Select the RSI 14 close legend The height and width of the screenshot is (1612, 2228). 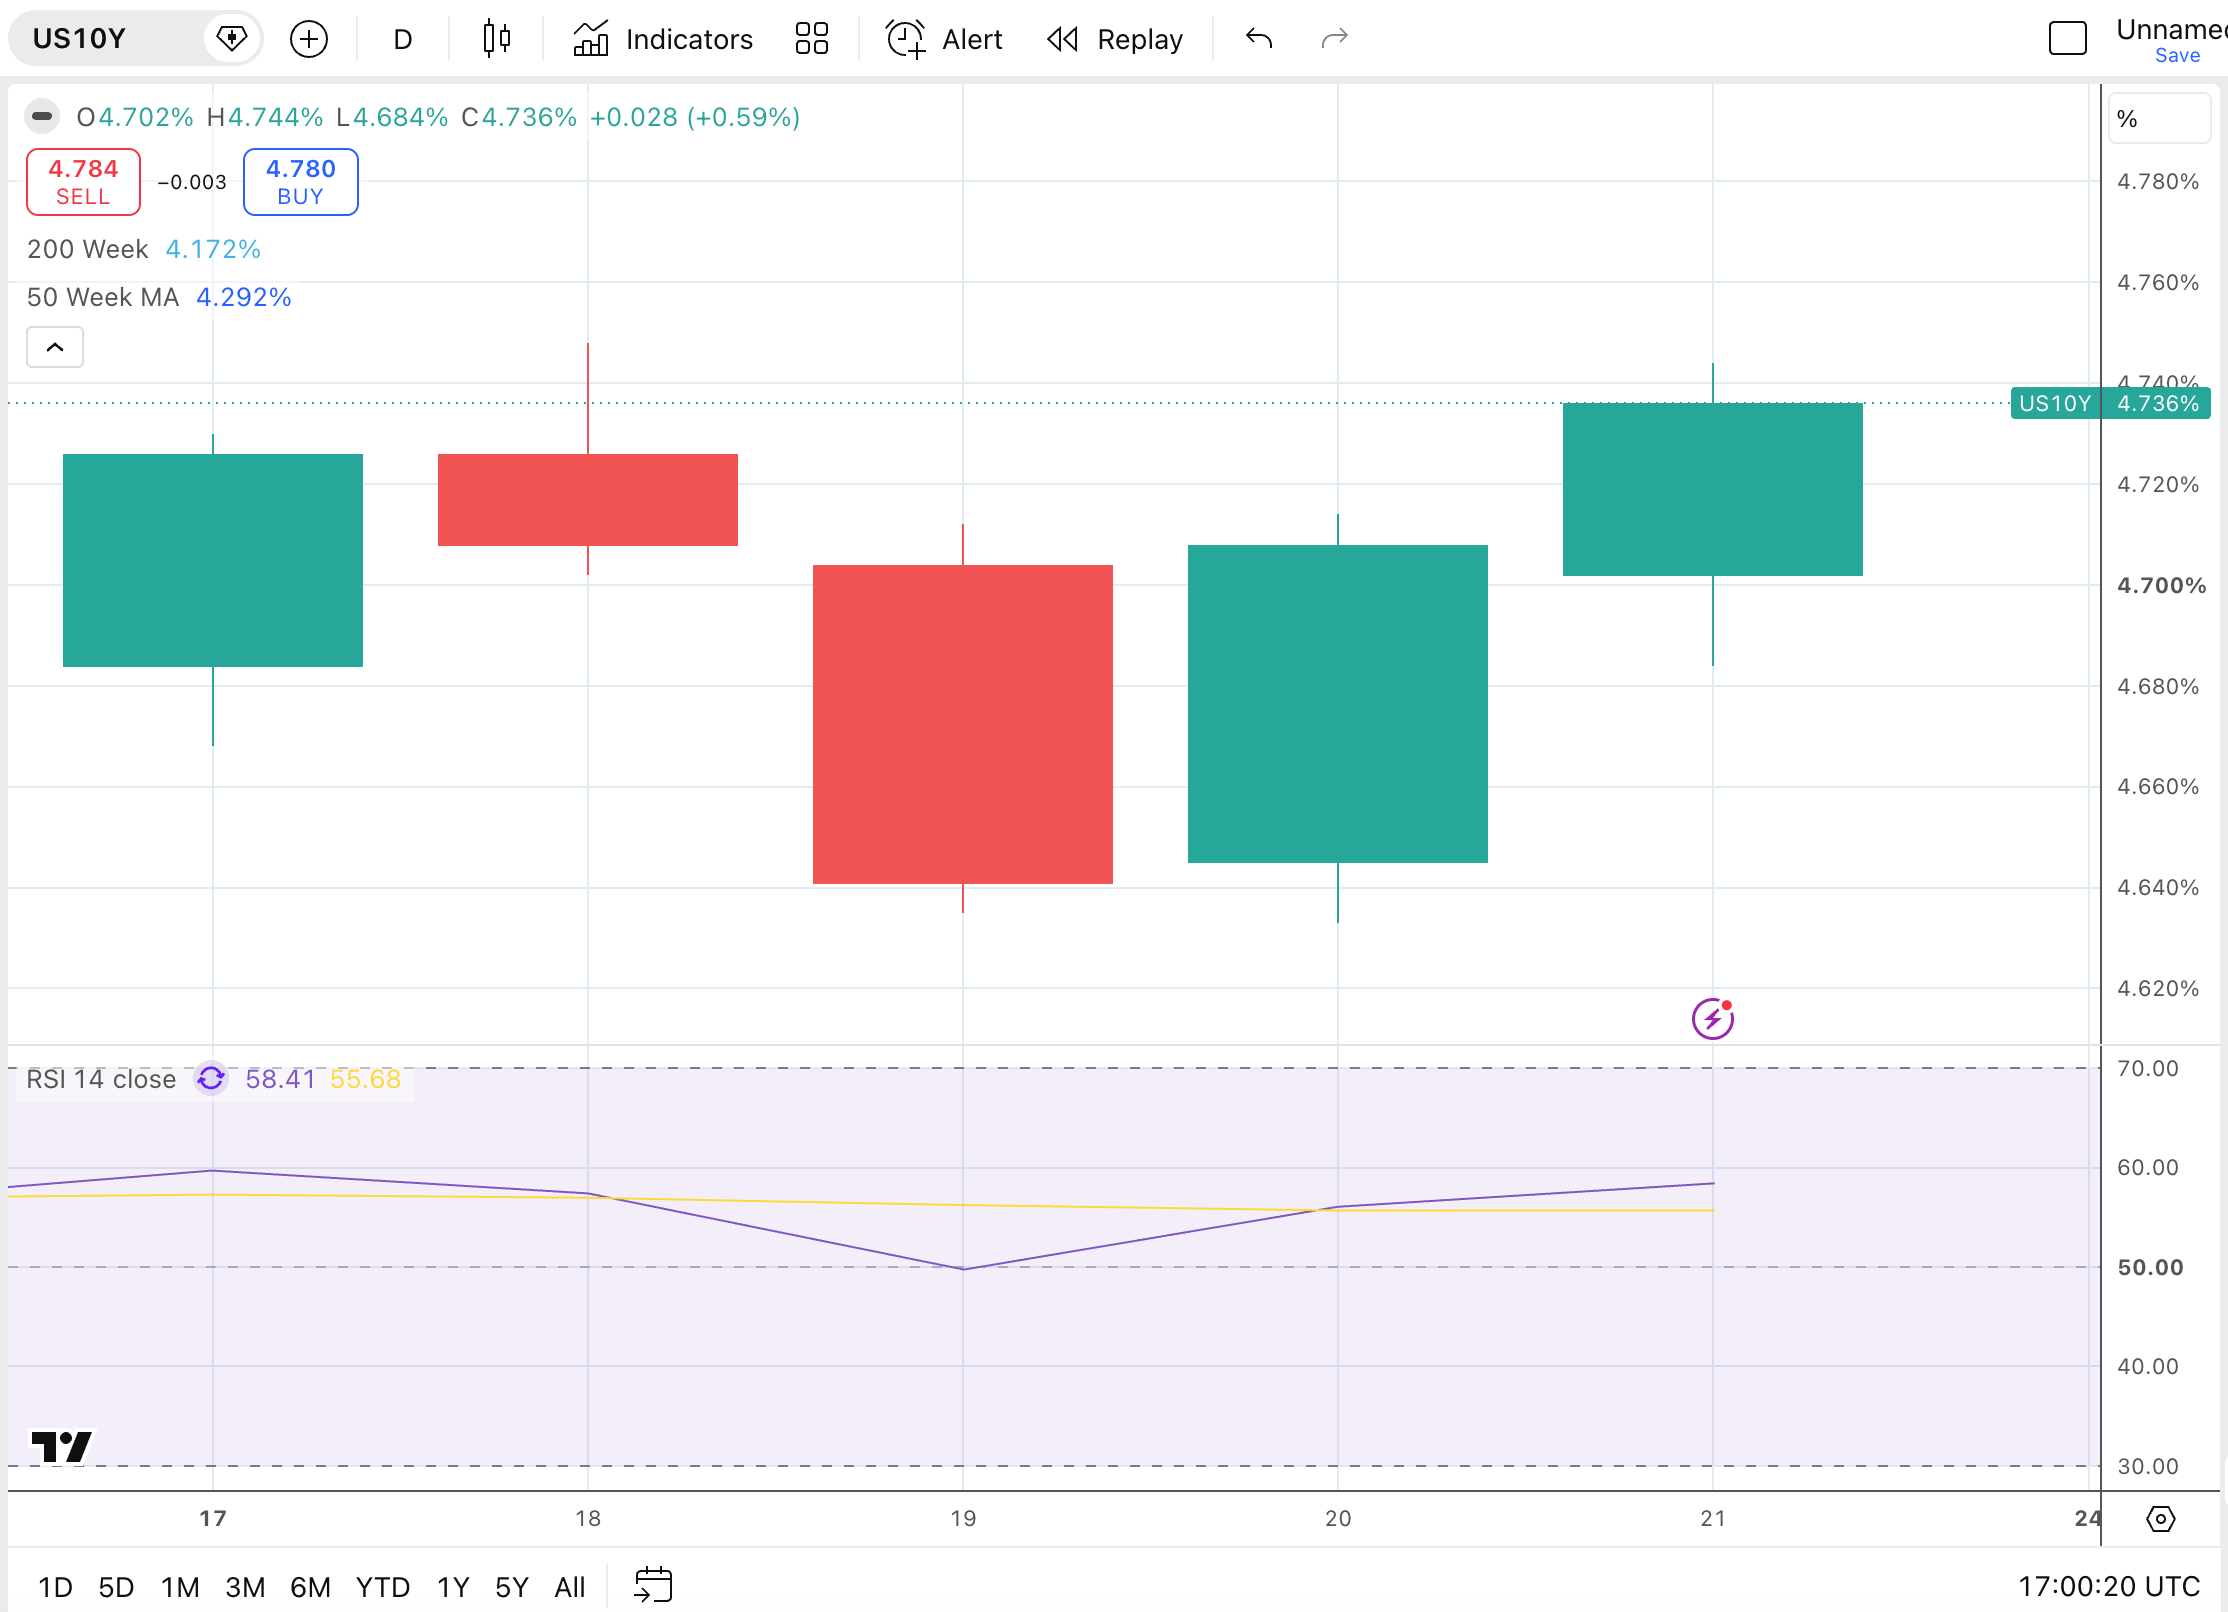101,1079
